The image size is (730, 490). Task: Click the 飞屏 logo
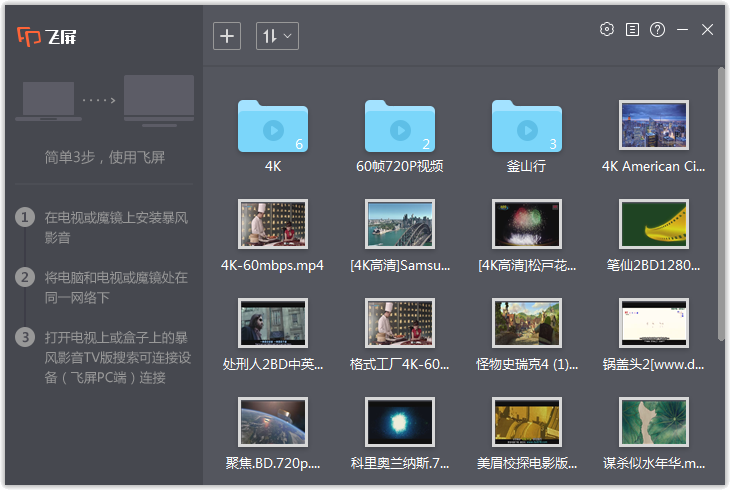[47, 36]
